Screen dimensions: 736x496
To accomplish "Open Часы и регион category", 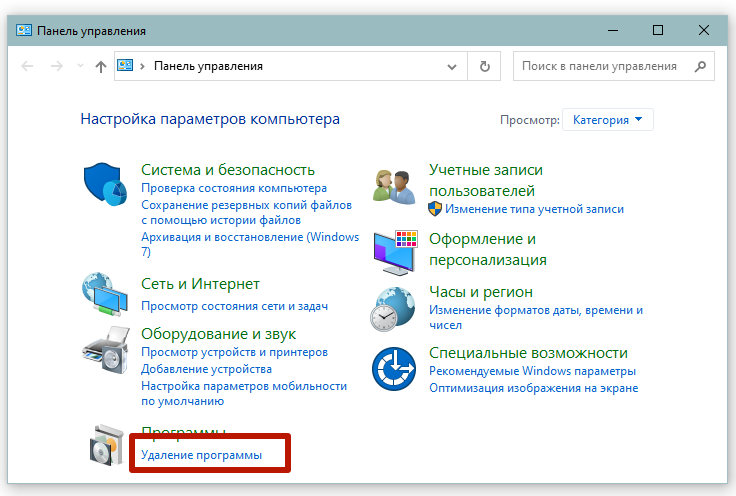I will tap(481, 291).
